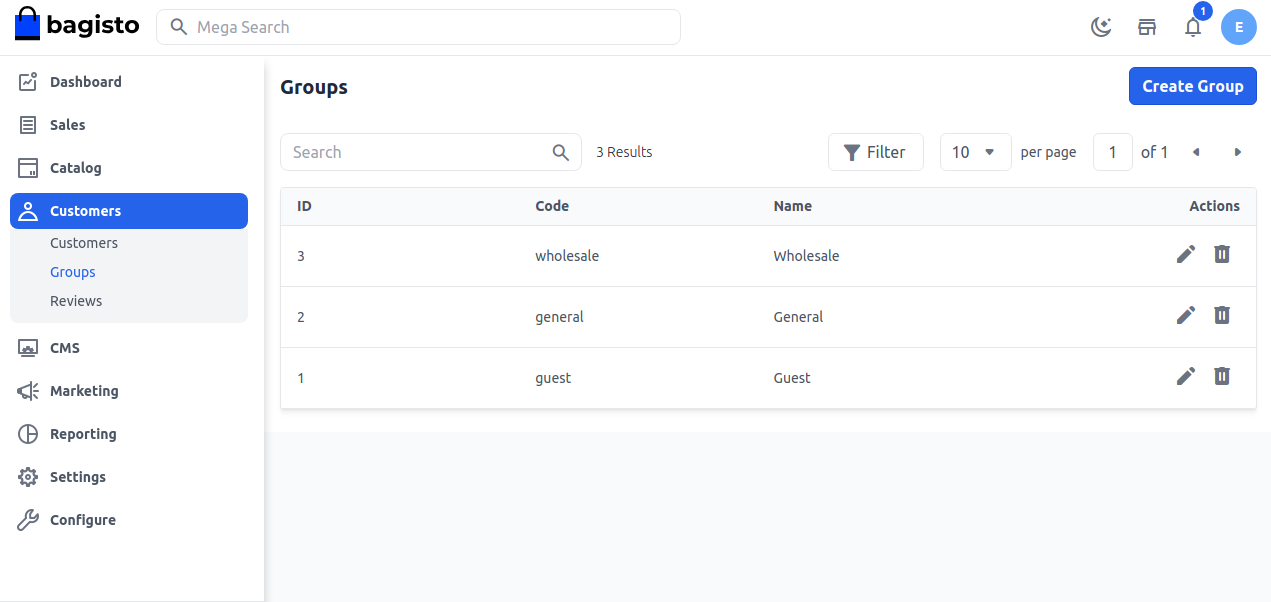Select Customers submenu under Customers
Screen dimensions: 1271x602
coord(84,242)
